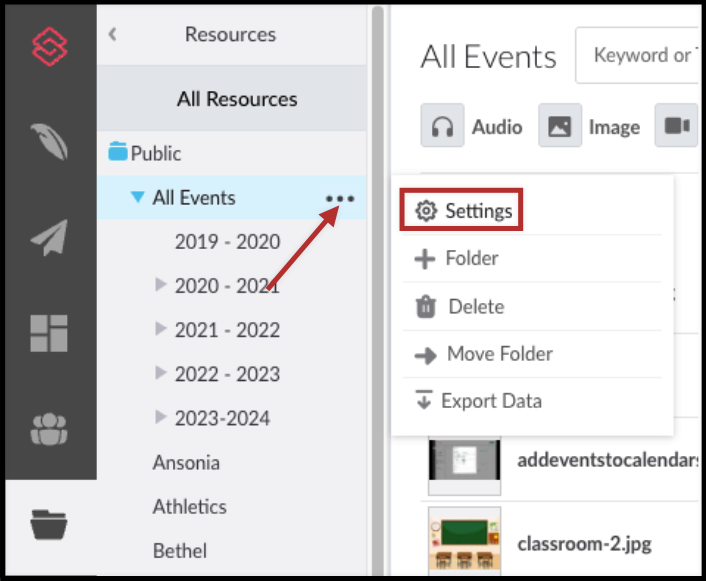Filter by Audio headphones icon
This screenshot has height=581, width=706.
click(x=442, y=125)
